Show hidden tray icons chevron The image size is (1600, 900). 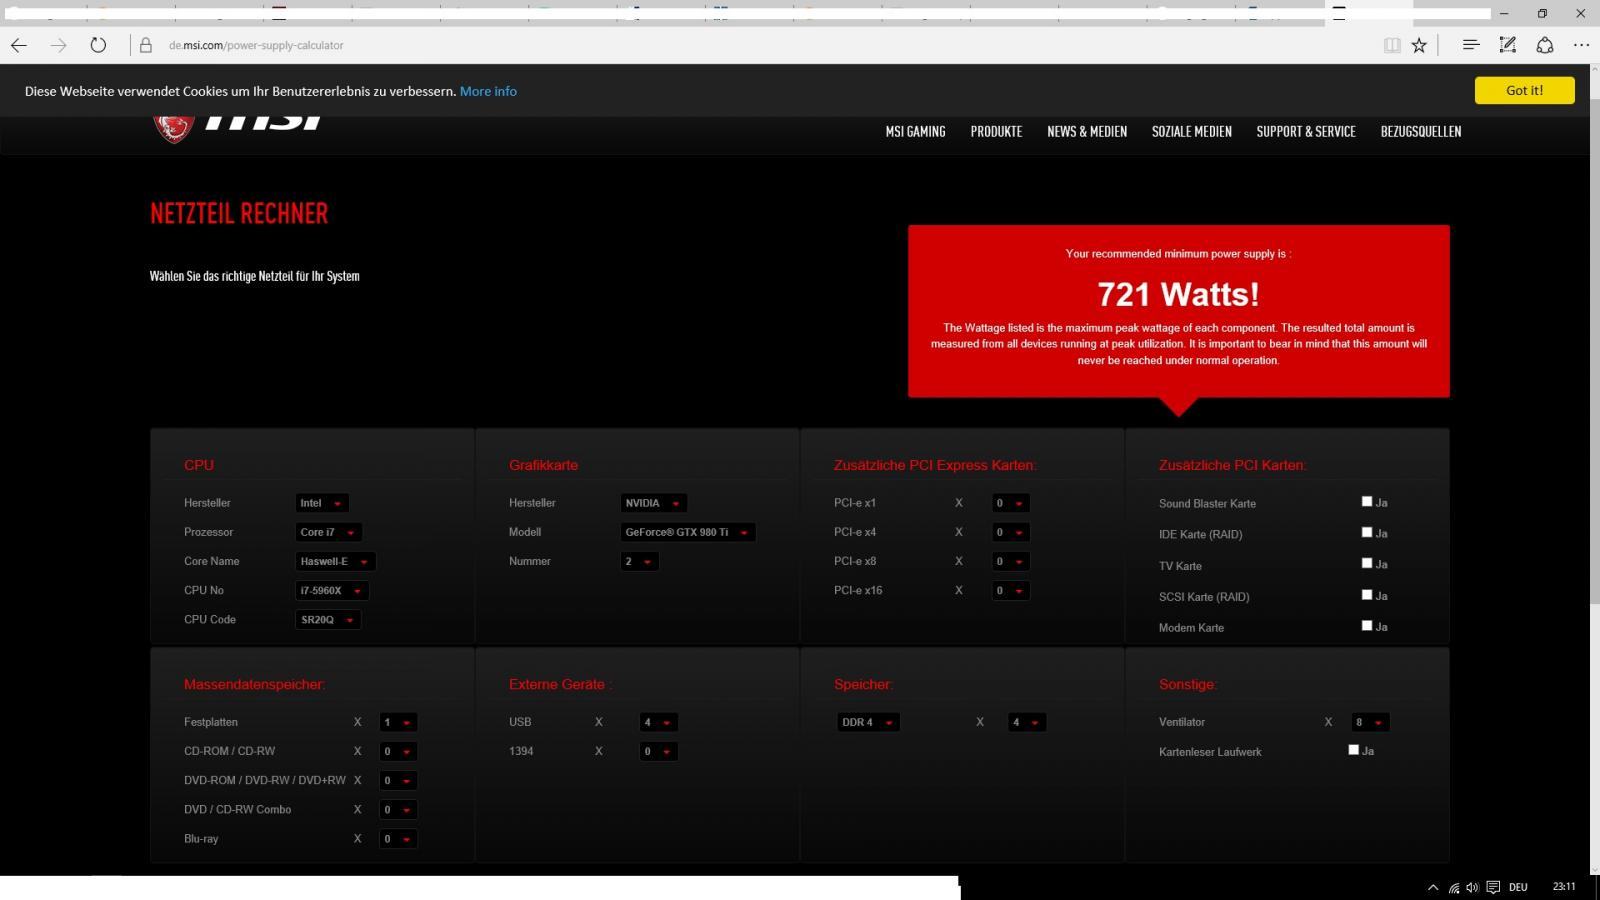point(1433,887)
